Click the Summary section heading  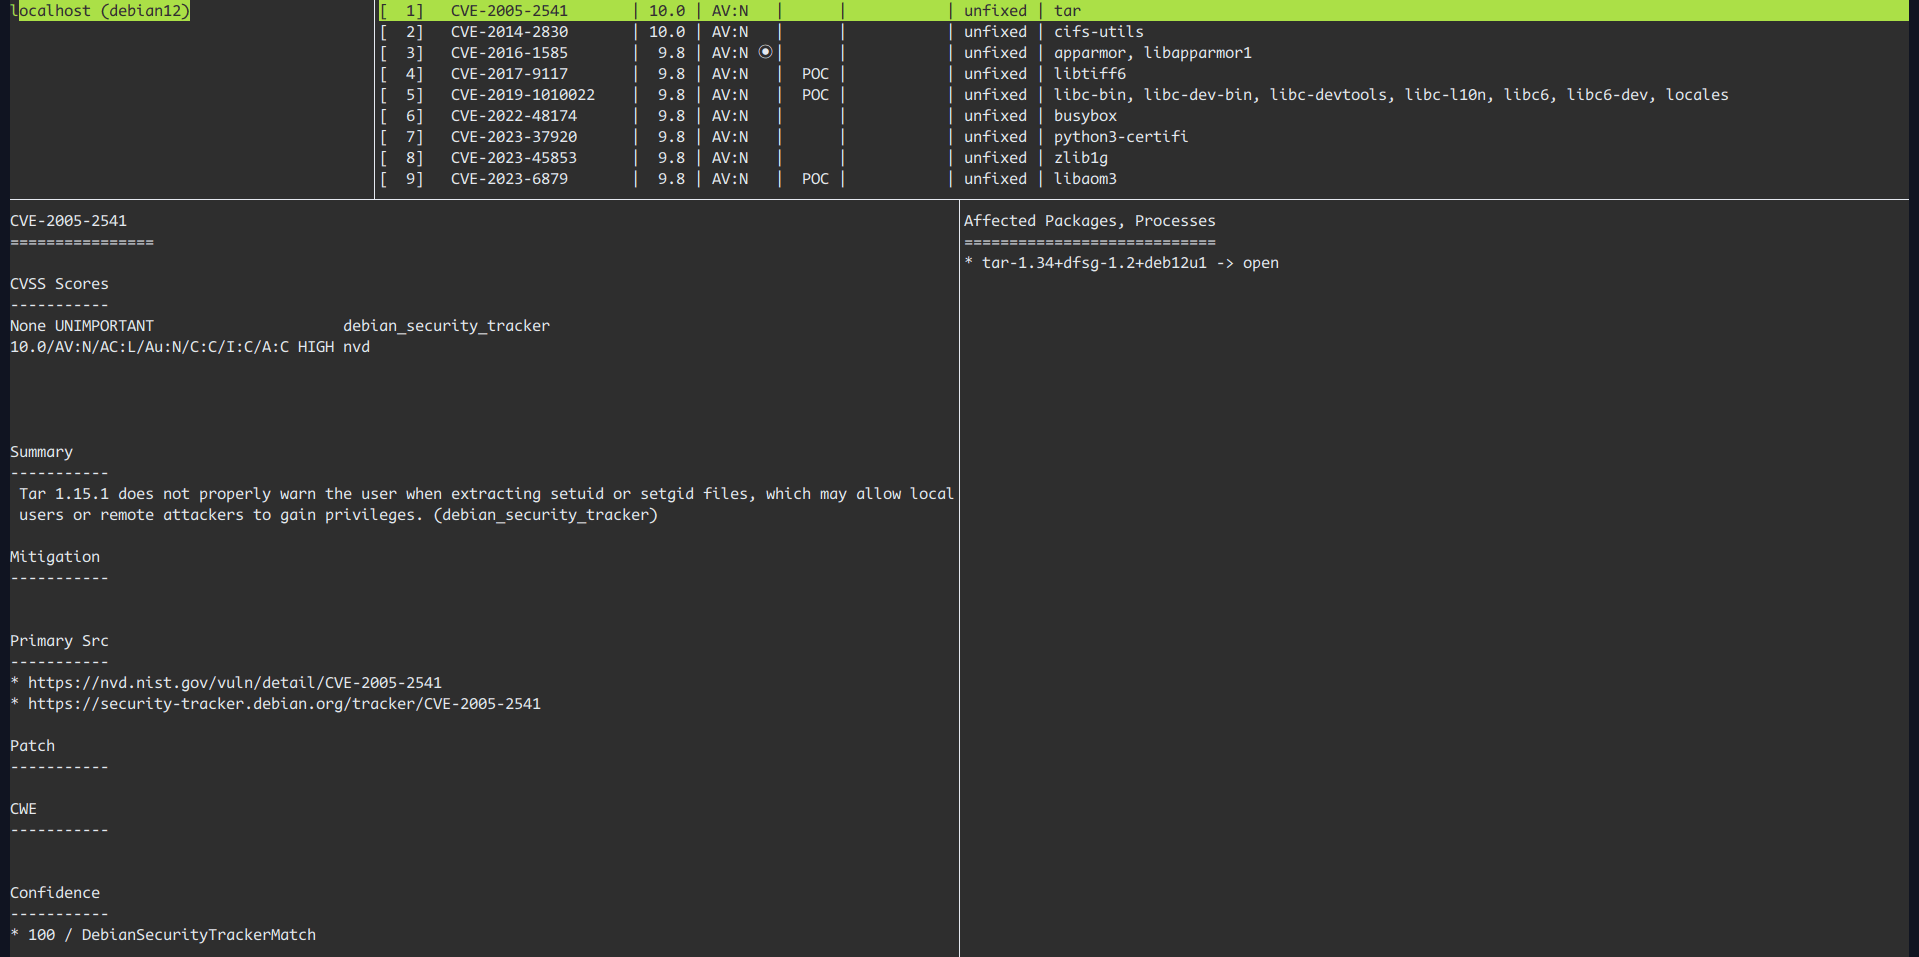click(x=41, y=451)
